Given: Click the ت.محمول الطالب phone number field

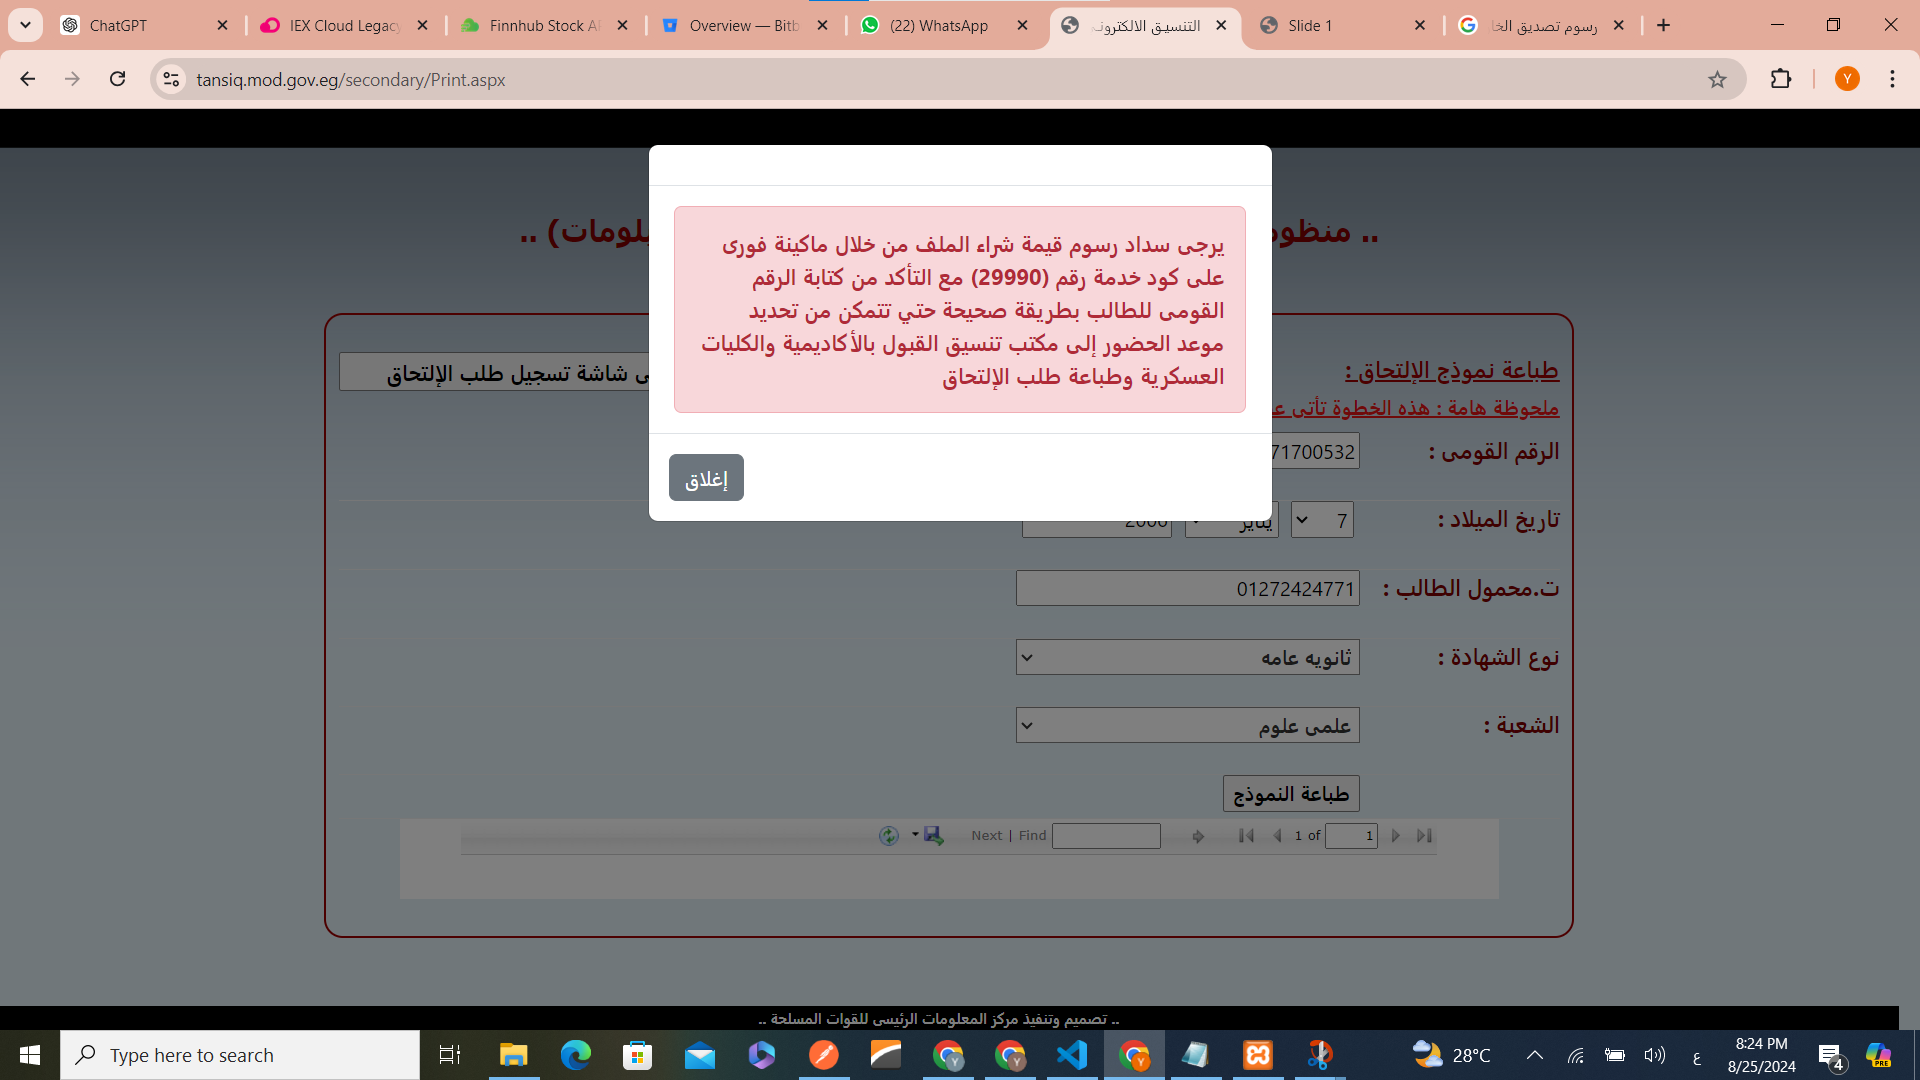Looking at the screenshot, I should pos(1187,587).
